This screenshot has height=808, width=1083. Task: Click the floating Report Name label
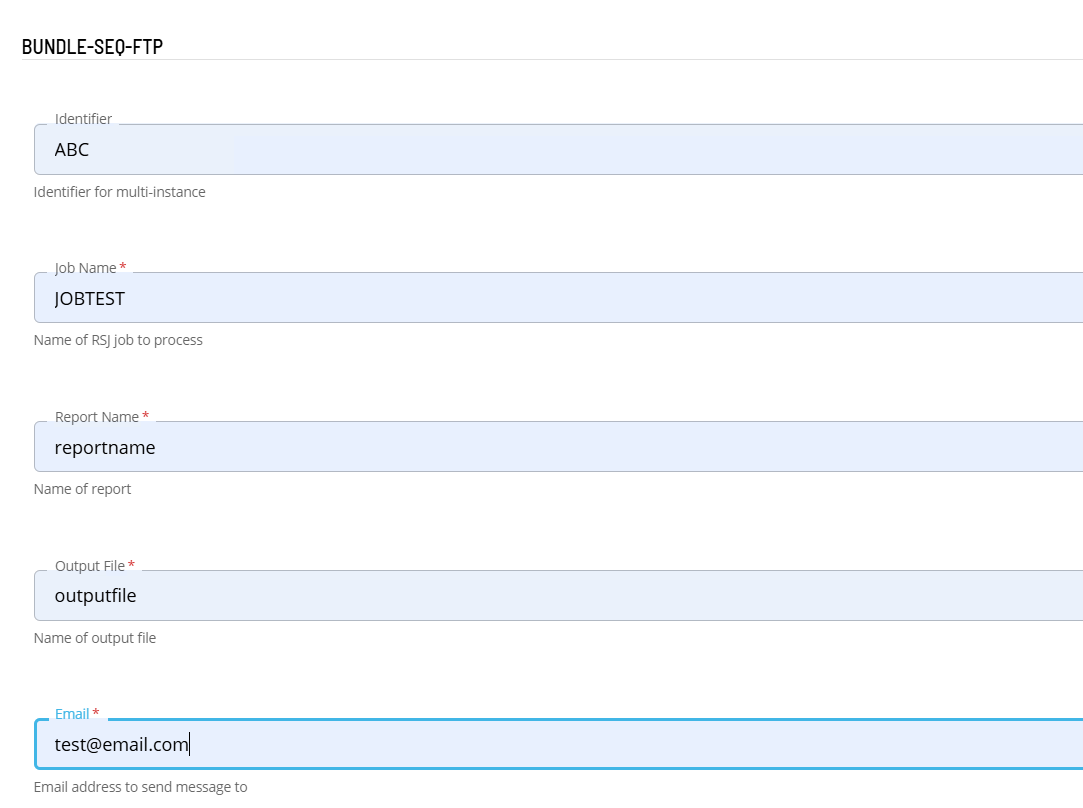pos(96,417)
